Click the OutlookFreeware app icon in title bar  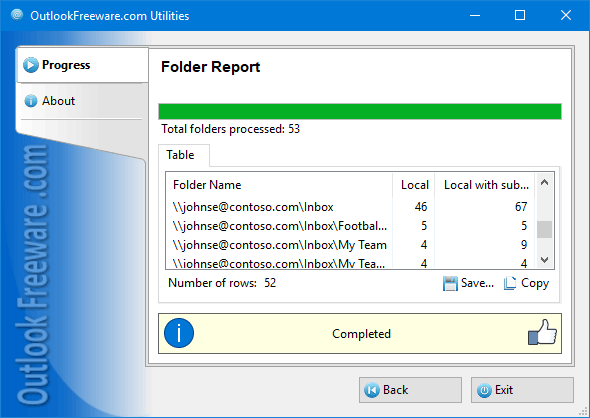tap(17, 15)
